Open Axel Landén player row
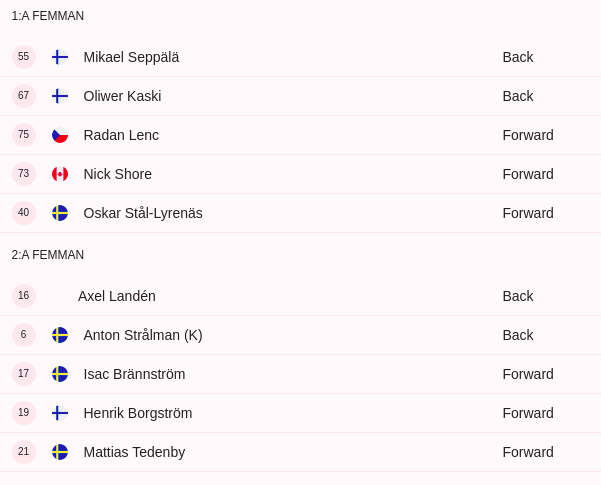Image resolution: width=601 pixels, height=485 pixels. (300, 296)
